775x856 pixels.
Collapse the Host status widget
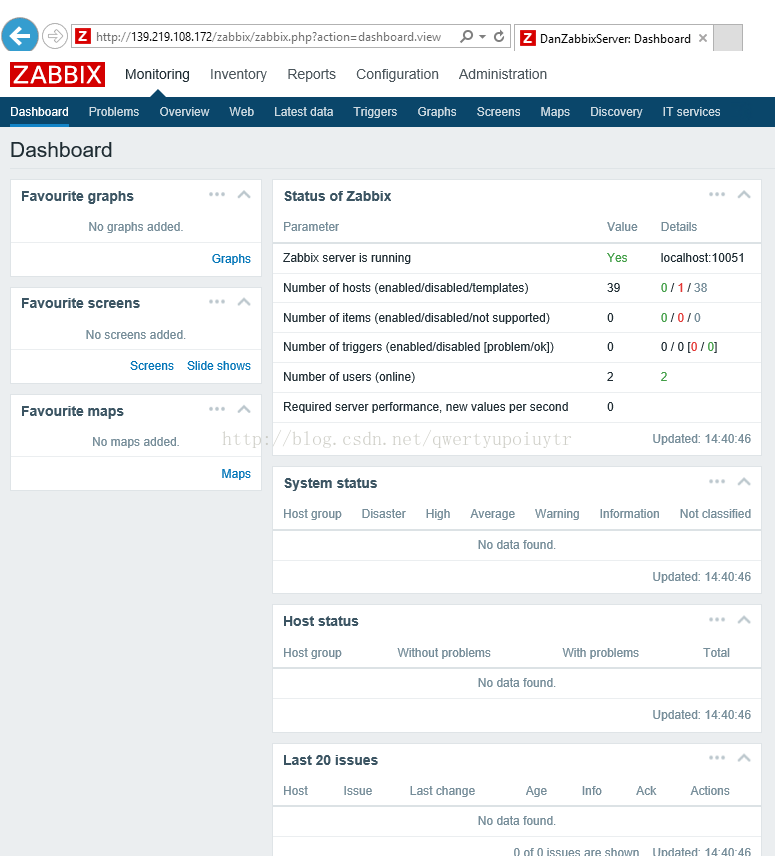744,620
